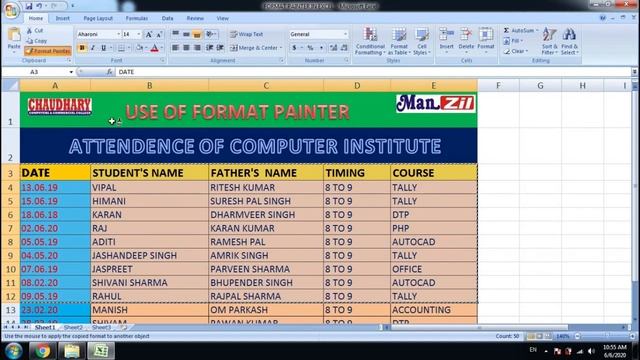
Task: Click the Save icon in Quick Access Toolbar
Action: [29, 6]
